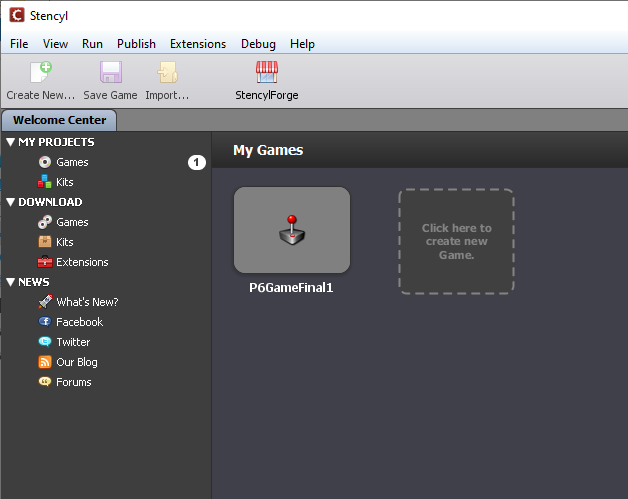
Task: Collapse the DOWNLOAD section
Action: 11,202
